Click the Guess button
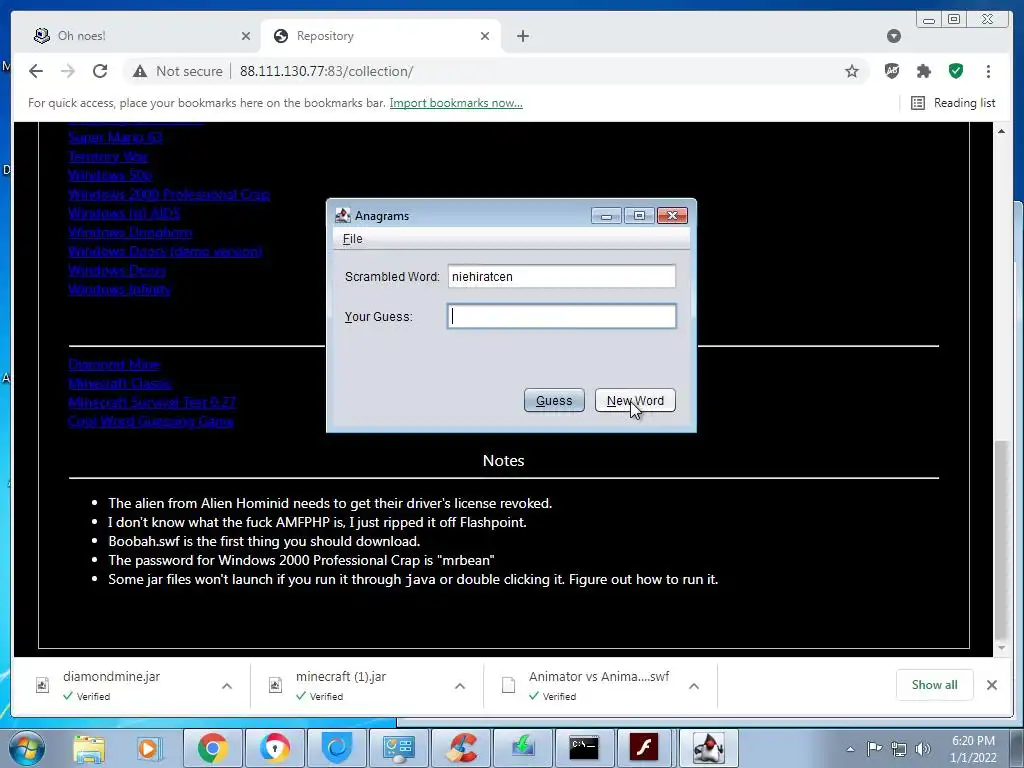The image size is (1024, 768). pyautogui.click(x=554, y=400)
